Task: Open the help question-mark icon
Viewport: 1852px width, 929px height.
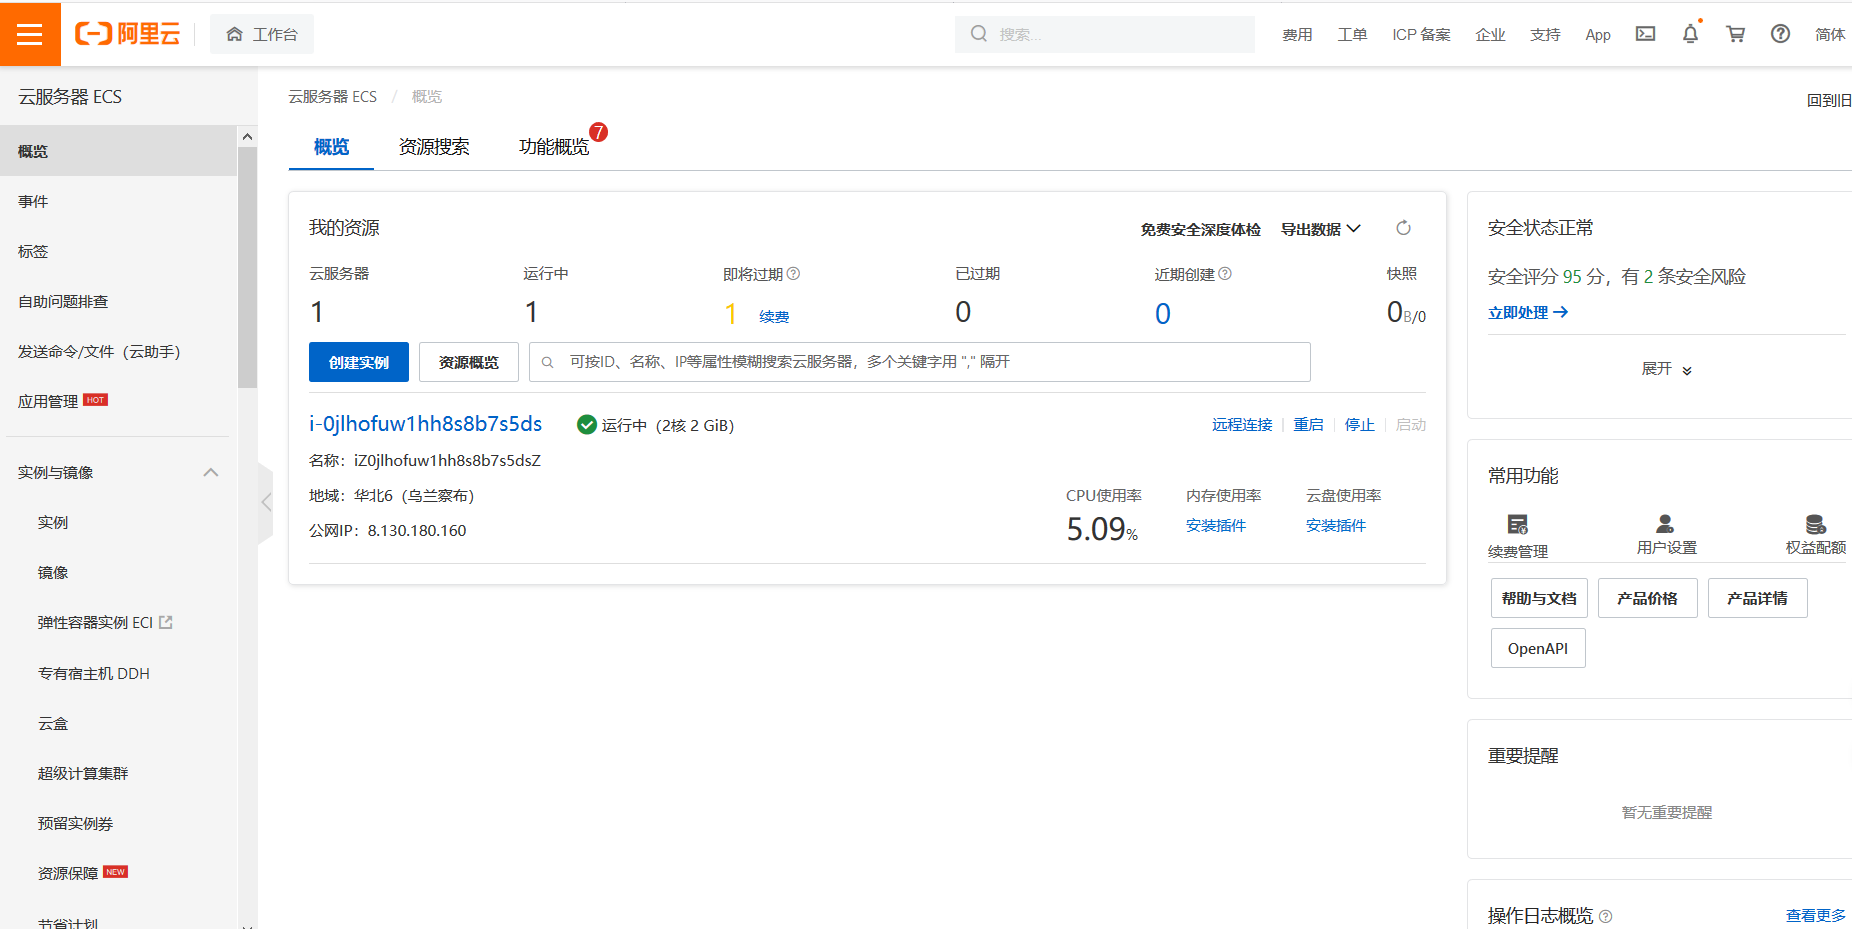Action: pyautogui.click(x=1780, y=33)
